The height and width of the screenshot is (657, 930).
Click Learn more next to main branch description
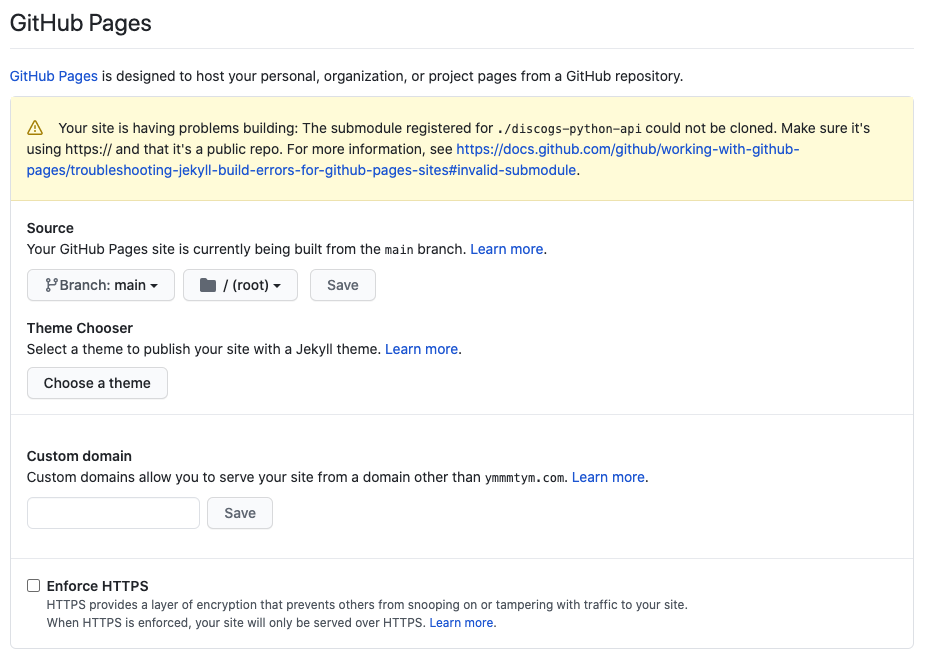tap(505, 249)
